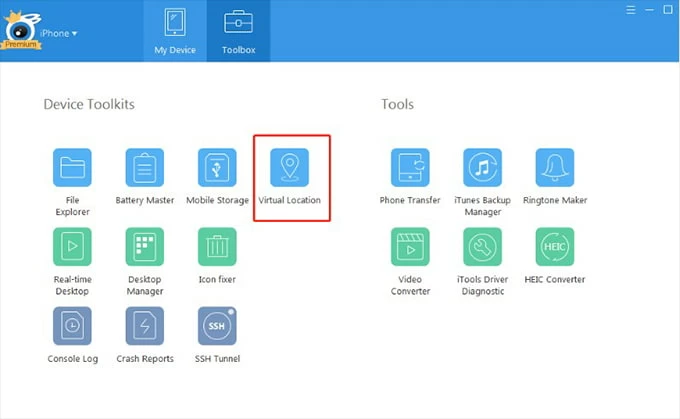Select the Virtual Location tool
The image size is (680, 419).
click(290, 168)
